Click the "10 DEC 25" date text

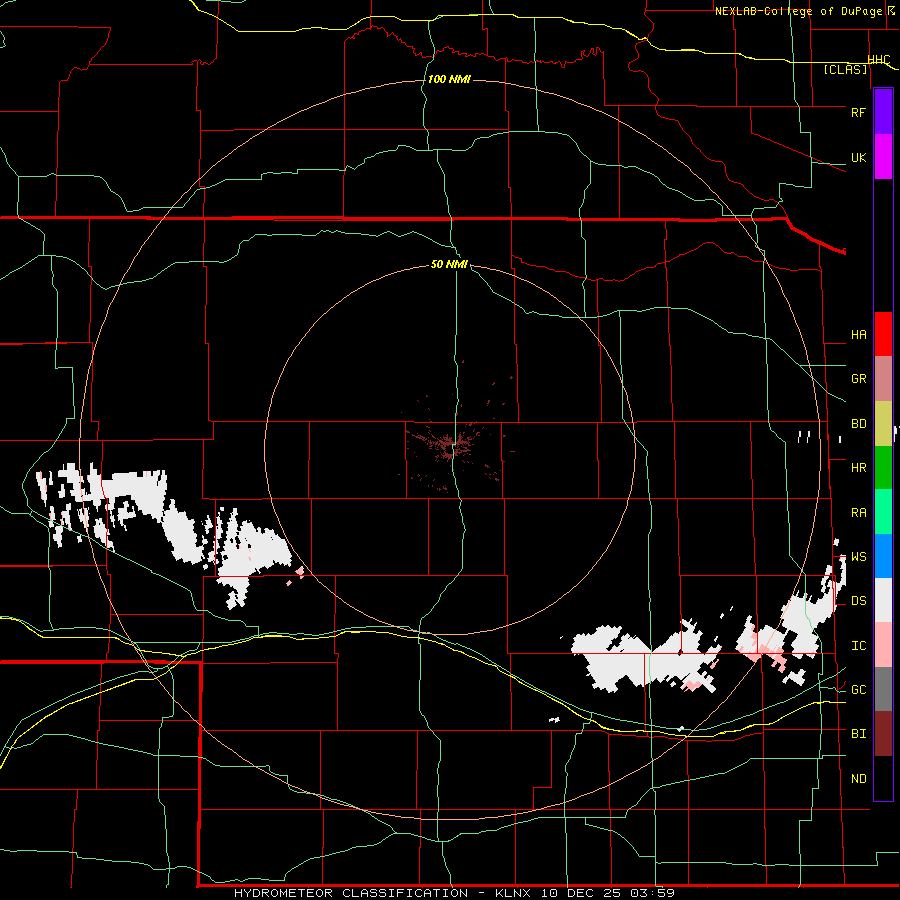[582, 893]
